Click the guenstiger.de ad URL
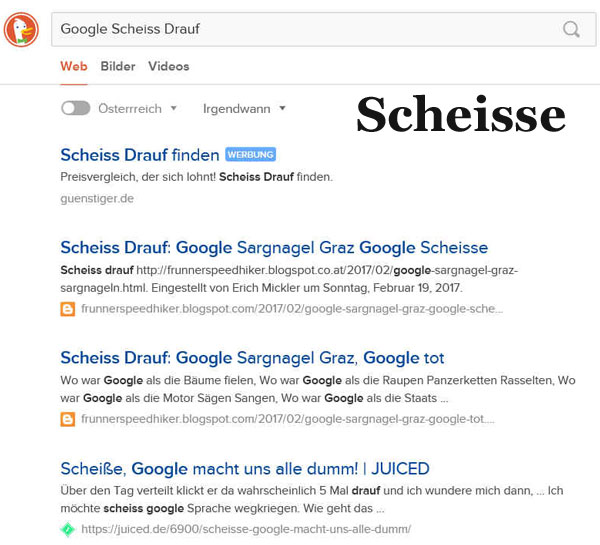The image size is (600, 545). coord(97,198)
